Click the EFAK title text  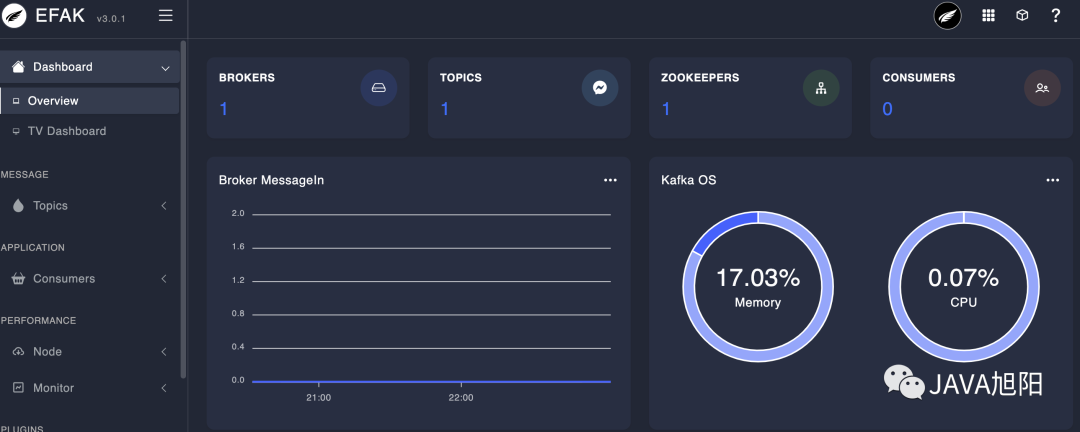(60, 15)
